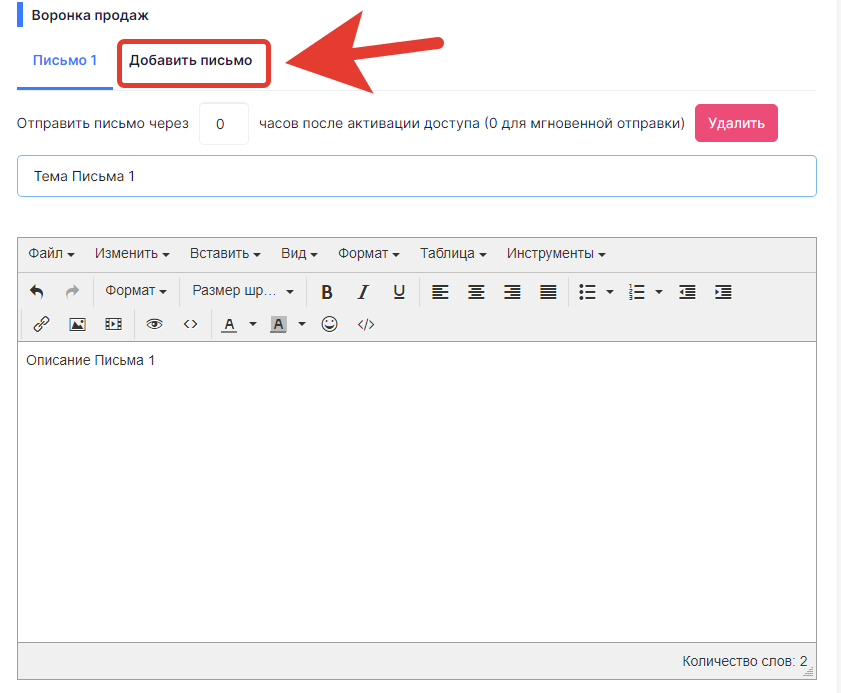Expand the numbered list style arrow
This screenshot has width=841, height=693.
[x=659, y=292]
